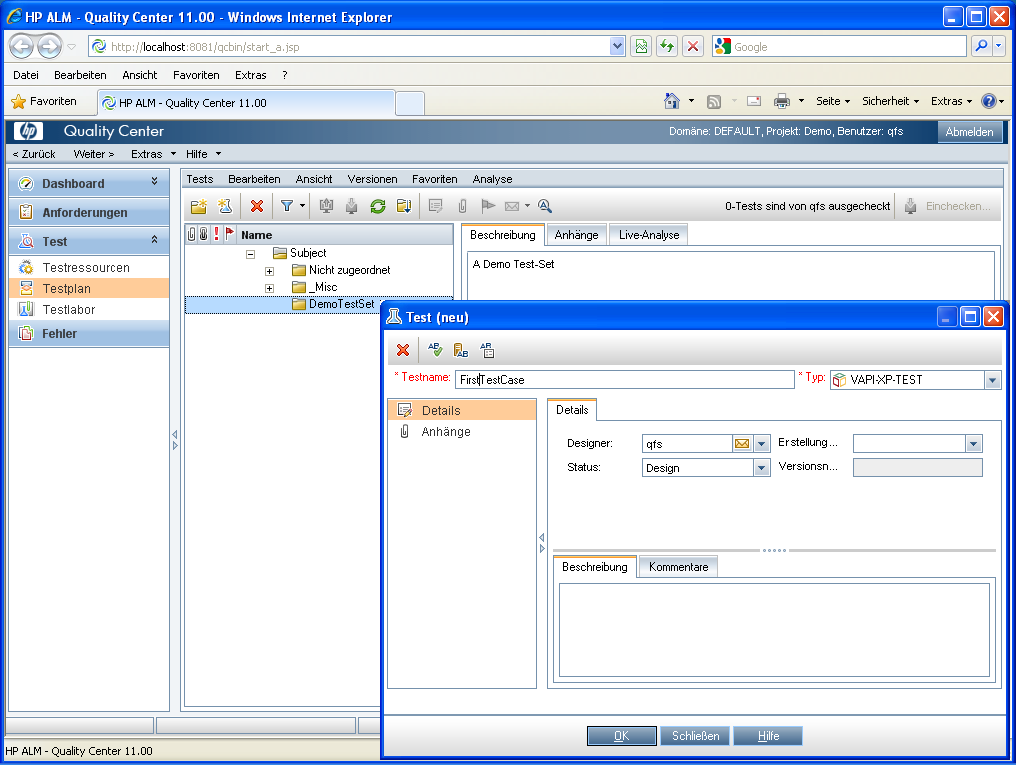The width and height of the screenshot is (1016, 765).
Task: Open the Anforderungen module
Action: pos(89,212)
